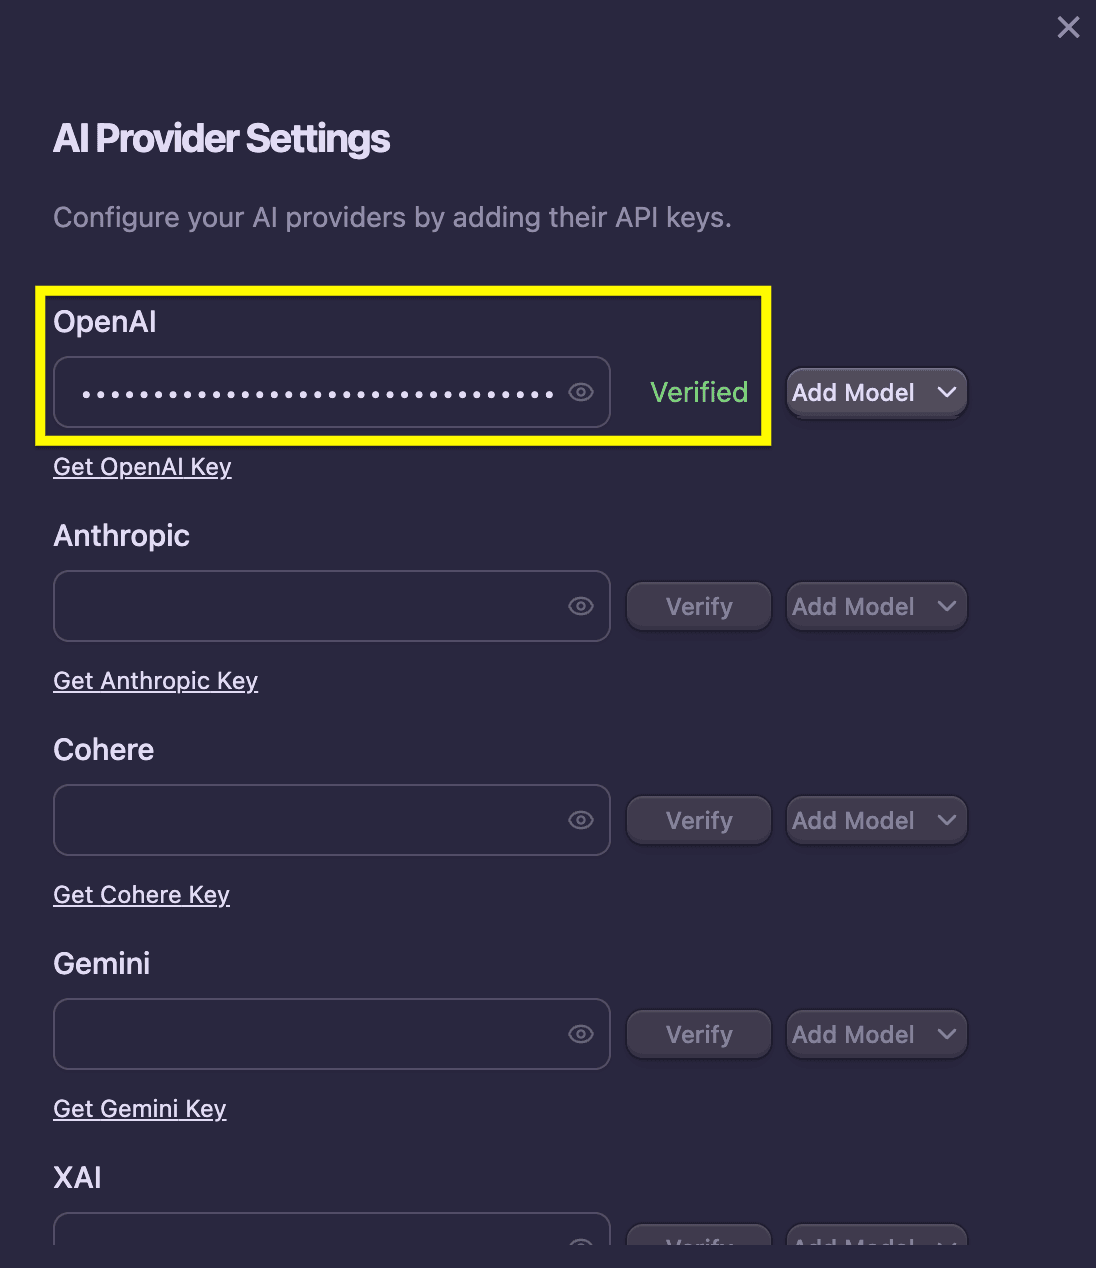Expand Anthropic Add Model dropdown
The image size is (1096, 1268).
[876, 607]
